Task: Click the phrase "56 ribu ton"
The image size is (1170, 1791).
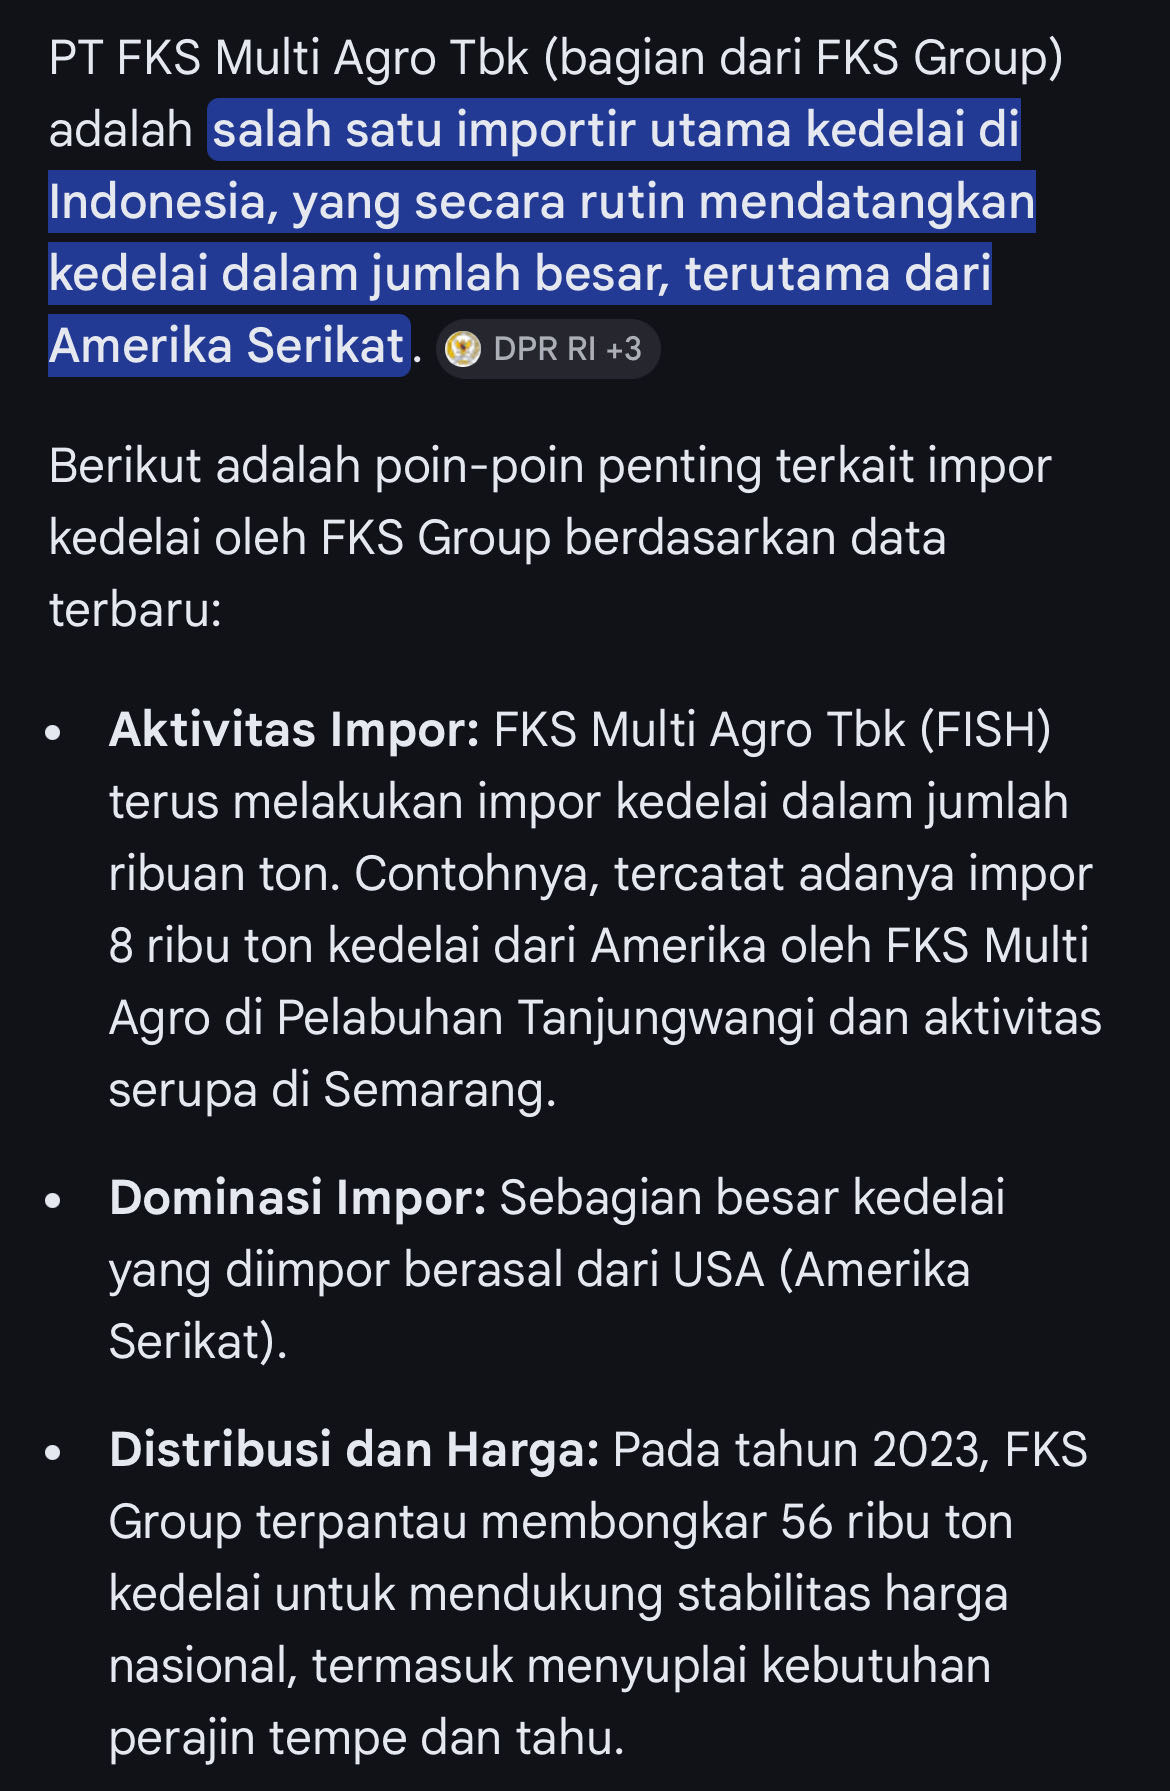Action: (x=896, y=1522)
